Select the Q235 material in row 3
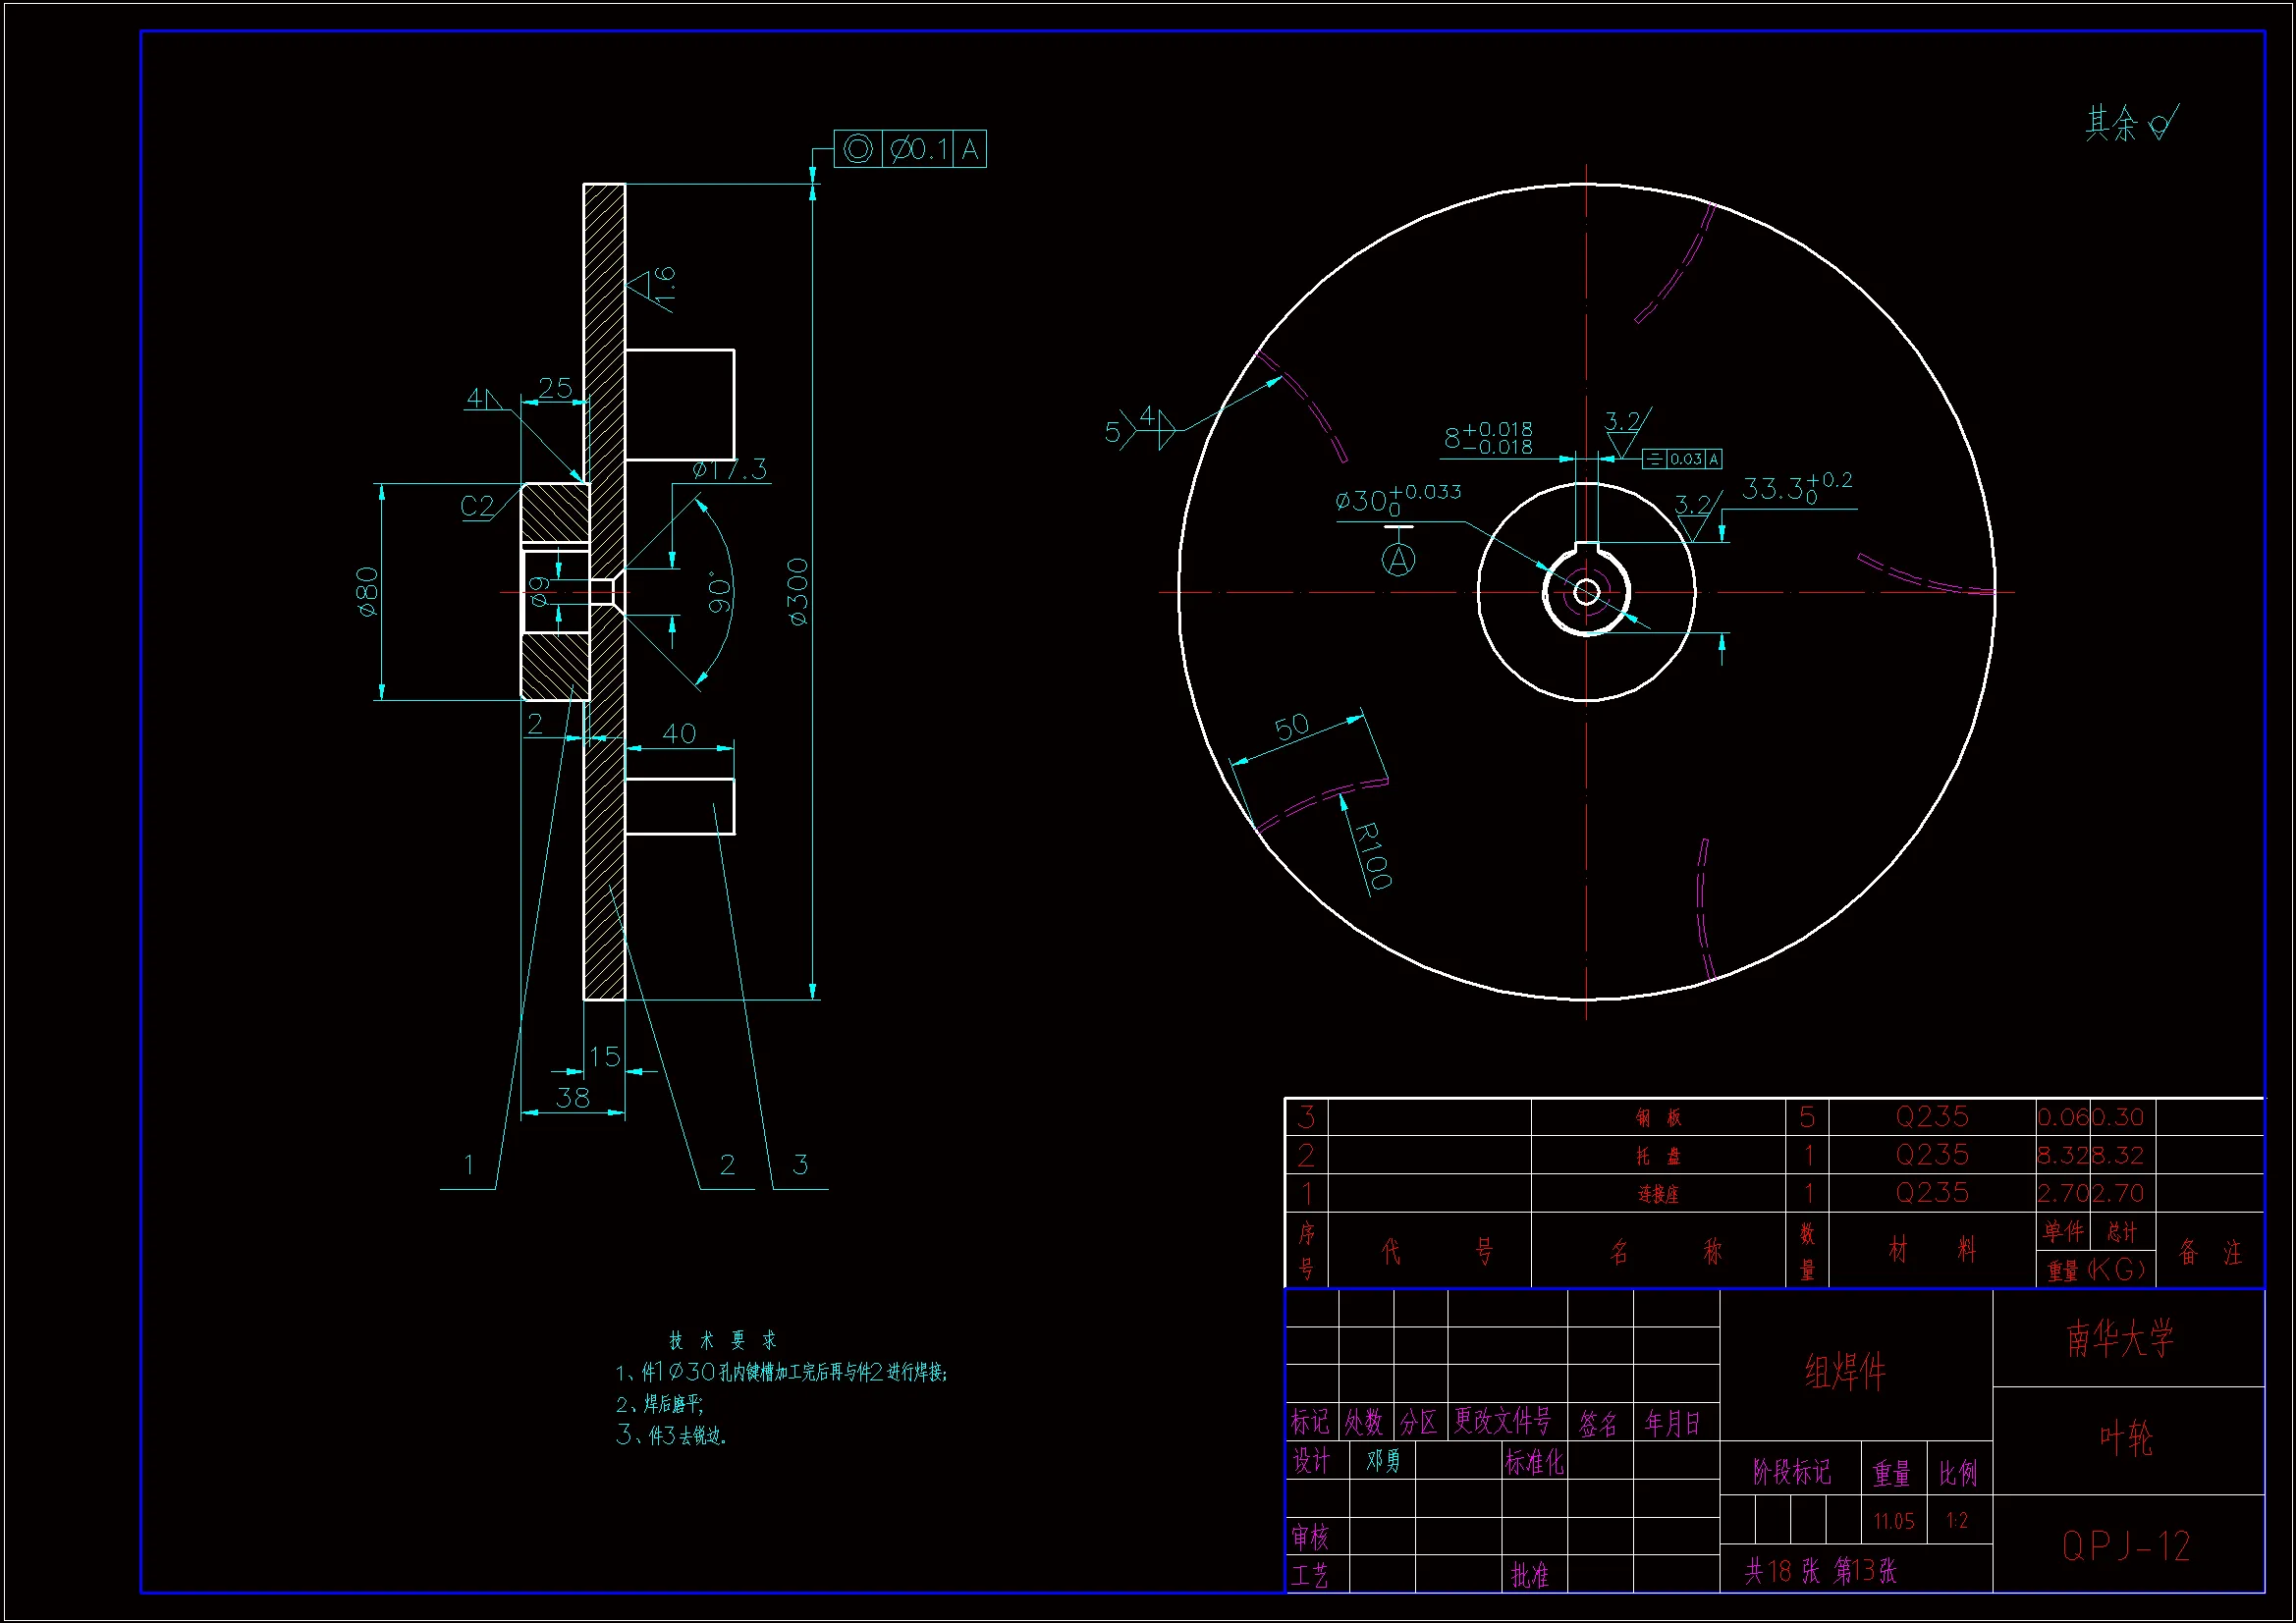Screen dimensions: 2296x1623 (x=1931, y=1116)
